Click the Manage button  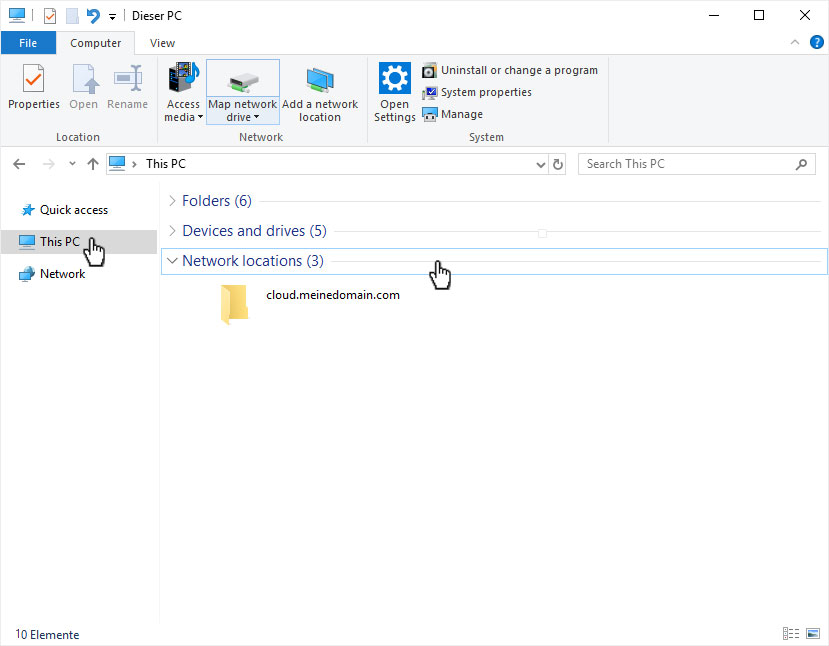point(453,114)
